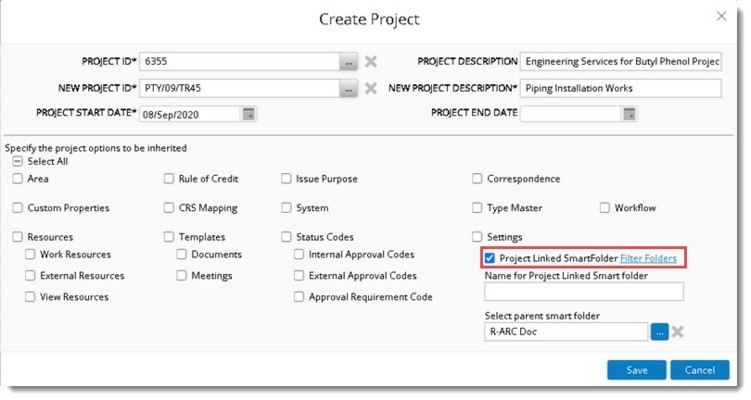The image size is (751, 400).
Task: Open the Project End Date calendar picker
Action: click(629, 113)
